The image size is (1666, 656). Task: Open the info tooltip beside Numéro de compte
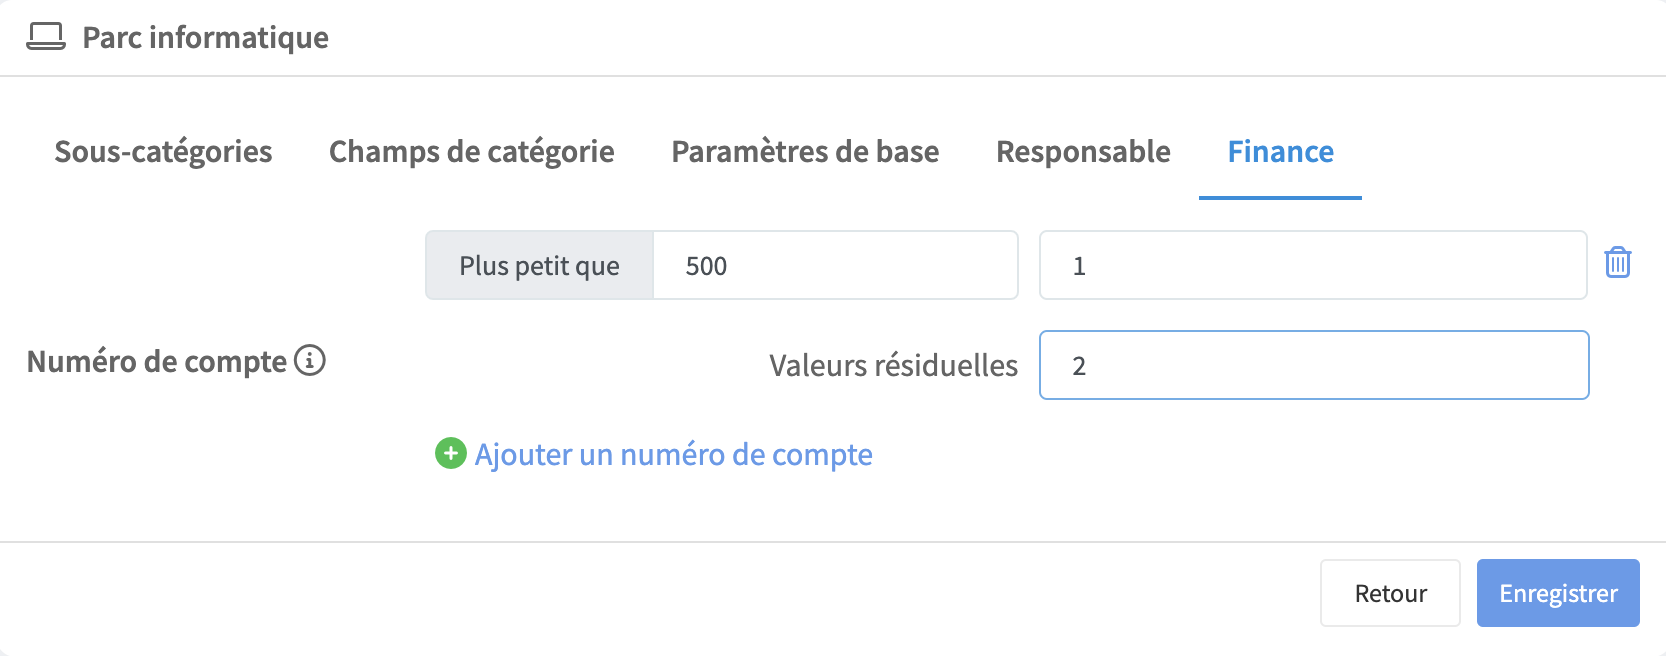(310, 360)
